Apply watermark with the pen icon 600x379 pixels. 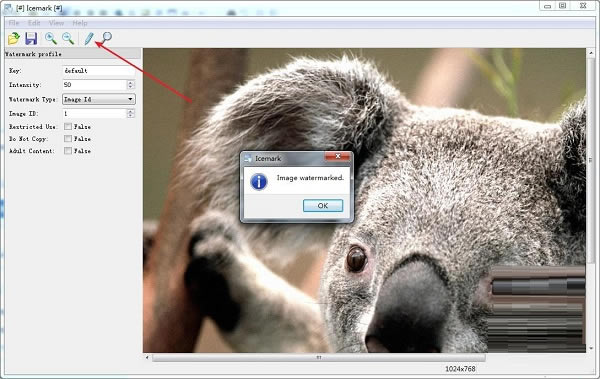click(x=89, y=38)
